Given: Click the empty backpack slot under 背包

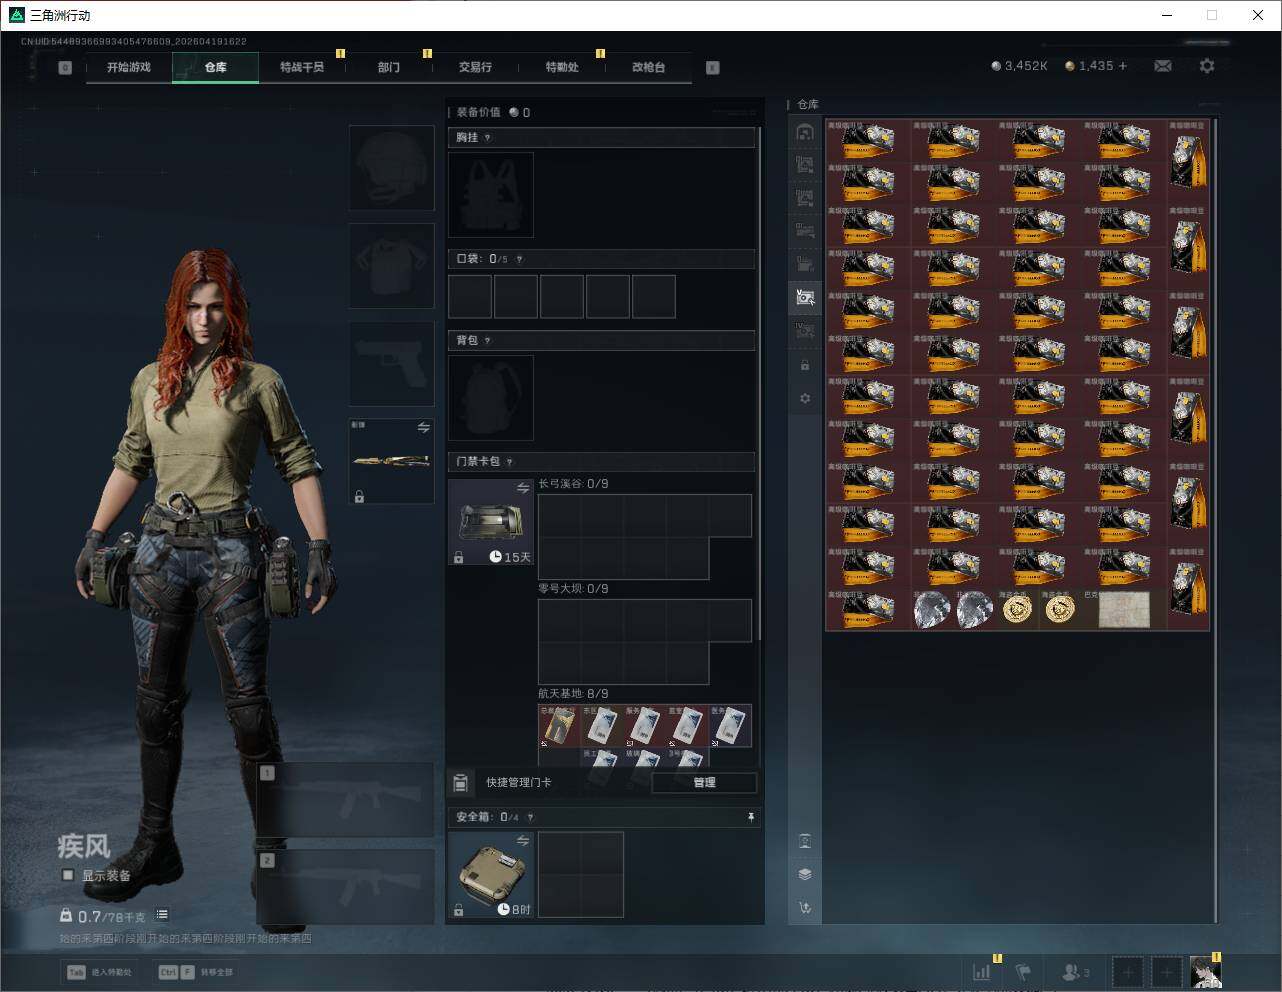Looking at the screenshot, I should coord(491,397).
